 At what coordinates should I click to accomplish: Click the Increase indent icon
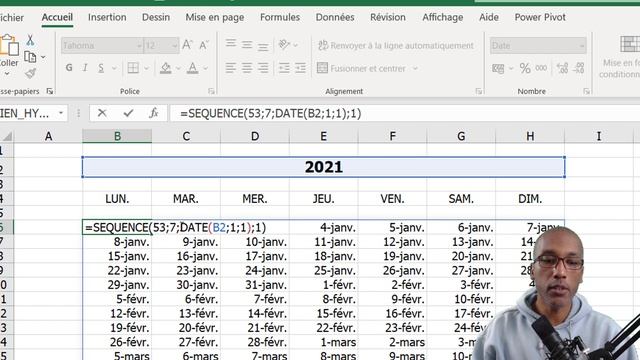coord(300,68)
